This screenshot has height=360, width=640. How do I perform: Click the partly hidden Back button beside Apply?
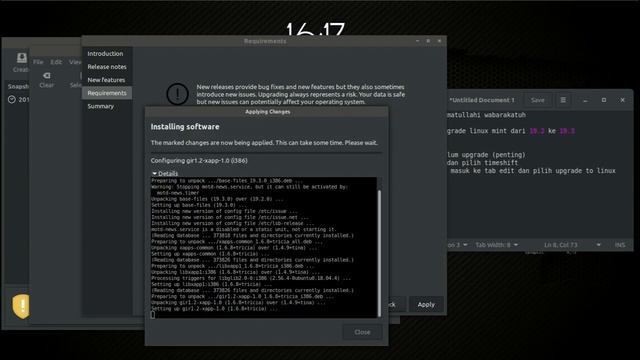[396, 304]
